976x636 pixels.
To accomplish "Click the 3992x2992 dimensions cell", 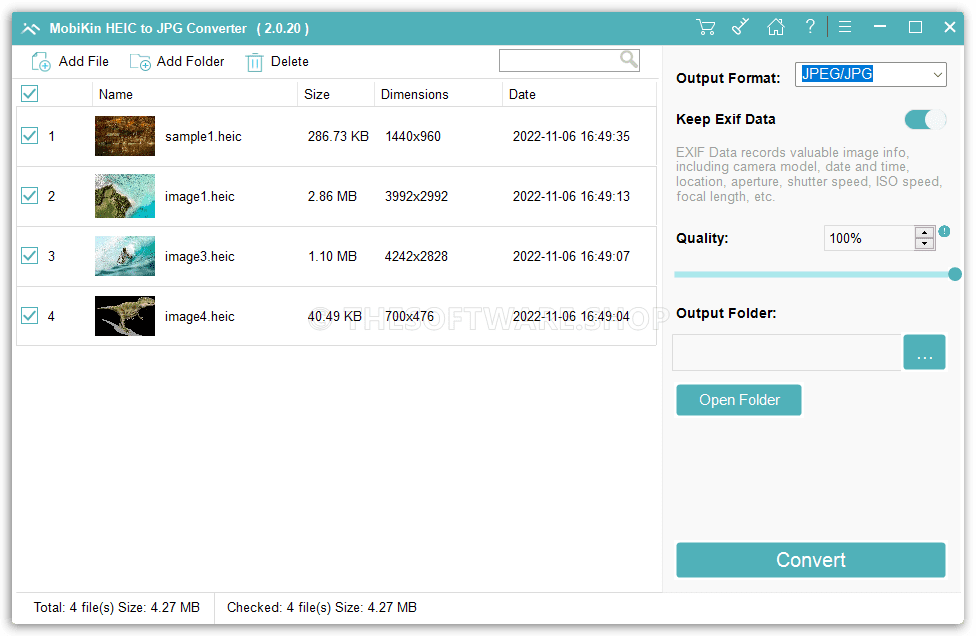I will coord(416,197).
